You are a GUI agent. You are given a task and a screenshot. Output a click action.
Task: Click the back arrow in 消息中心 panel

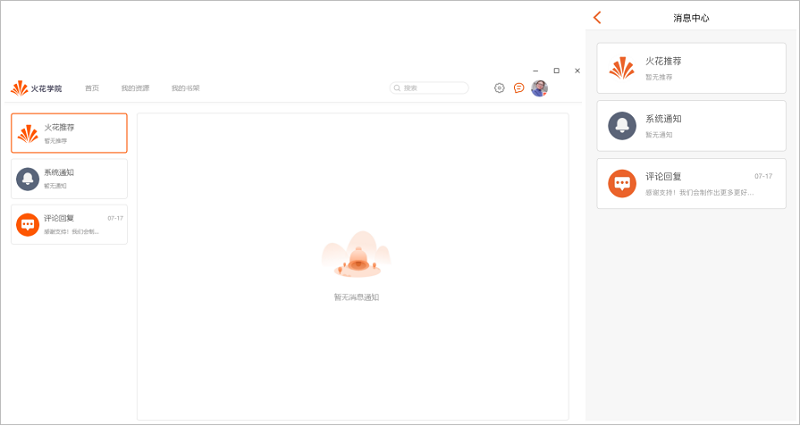click(597, 17)
